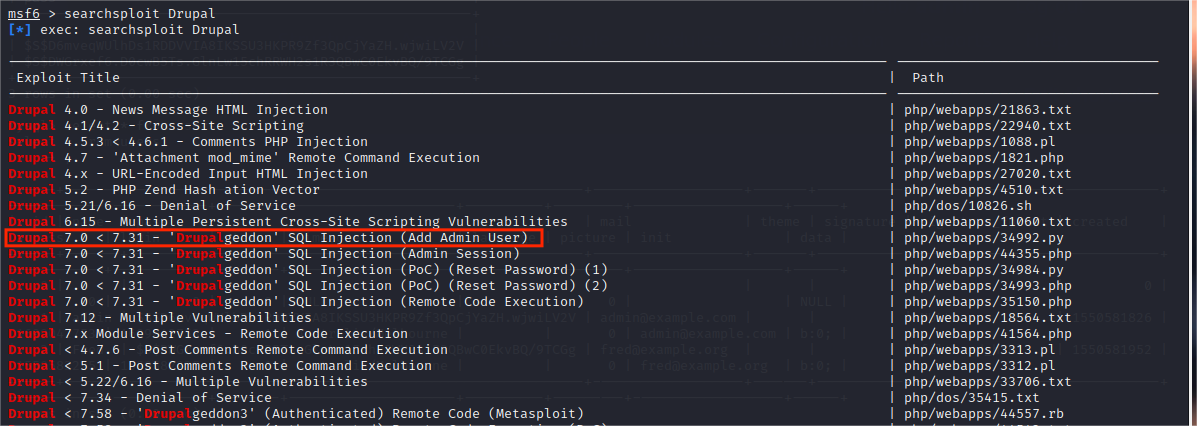Click the Drupalgeddon Remote Code Execution entry
This screenshot has height=426, width=1197.
[296, 302]
